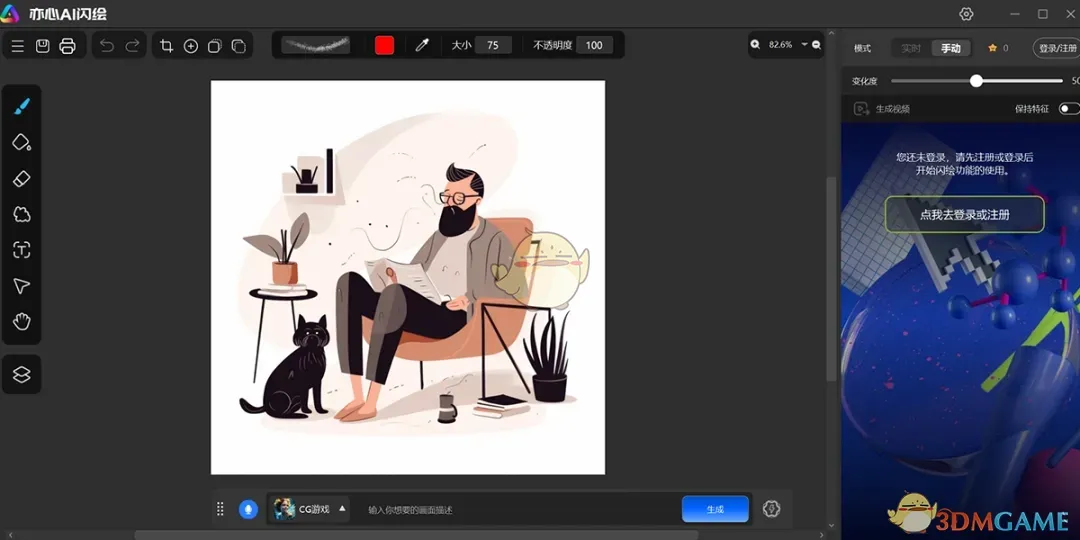Click 点我去登录或注册 button
Viewport: 1080px width, 540px height.
coord(964,215)
